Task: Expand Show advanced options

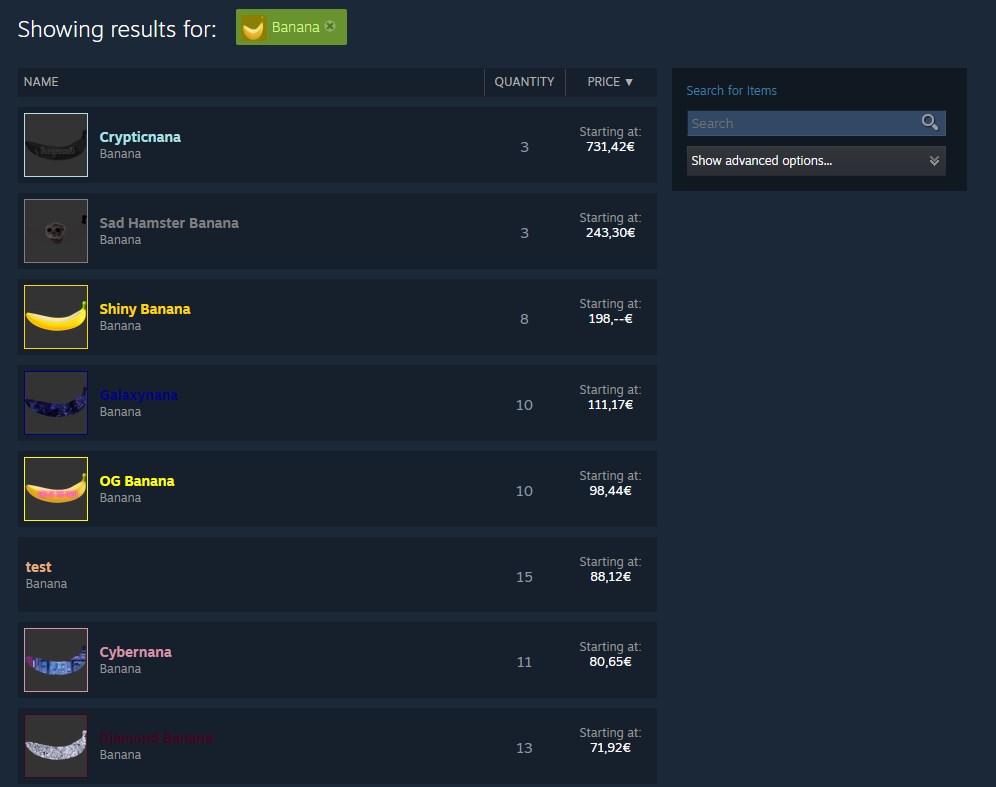Action: 816,161
